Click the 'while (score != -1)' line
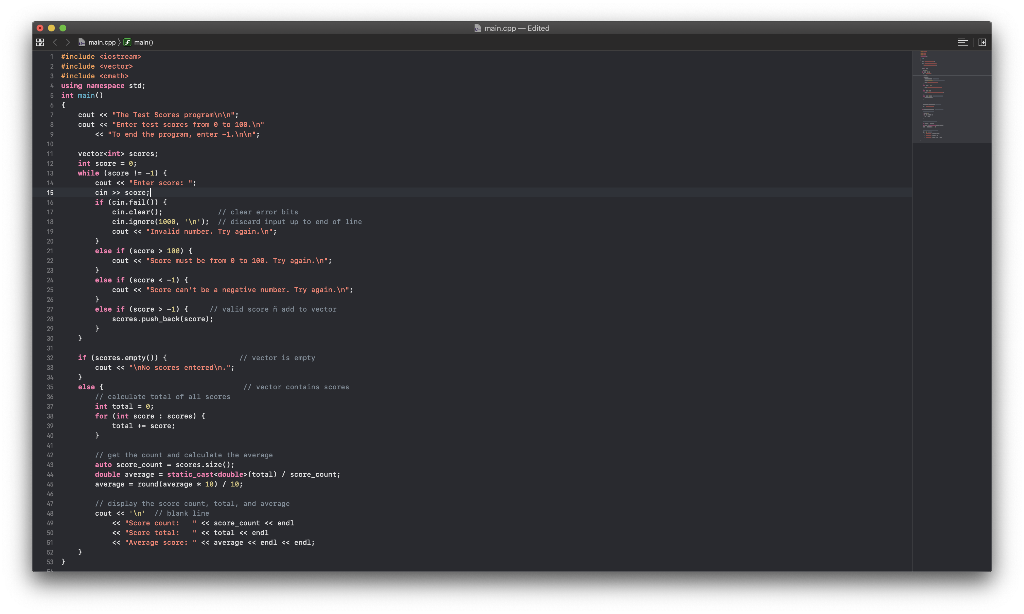The image size is (1024, 614). (122, 173)
